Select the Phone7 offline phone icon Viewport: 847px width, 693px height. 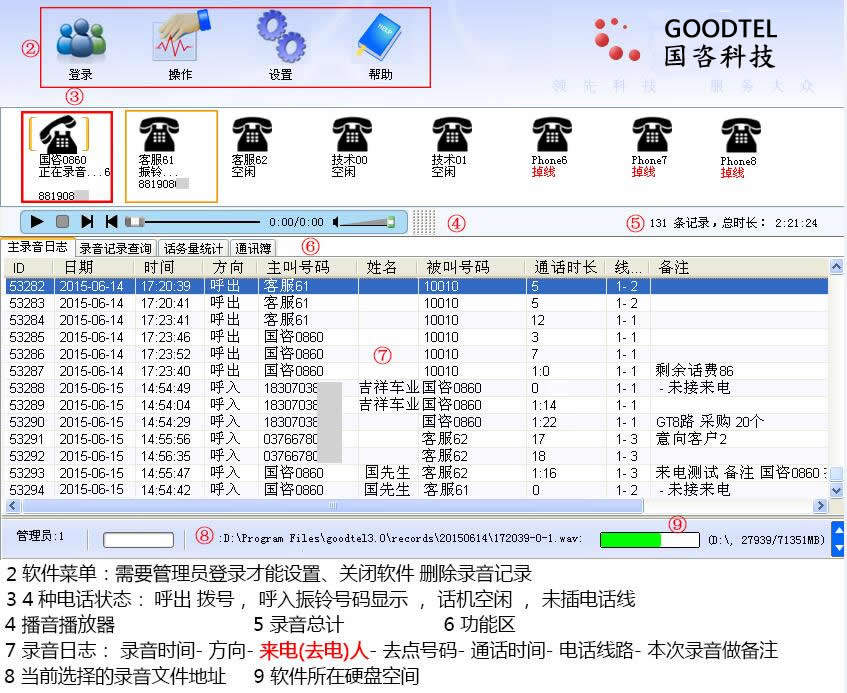click(651, 134)
